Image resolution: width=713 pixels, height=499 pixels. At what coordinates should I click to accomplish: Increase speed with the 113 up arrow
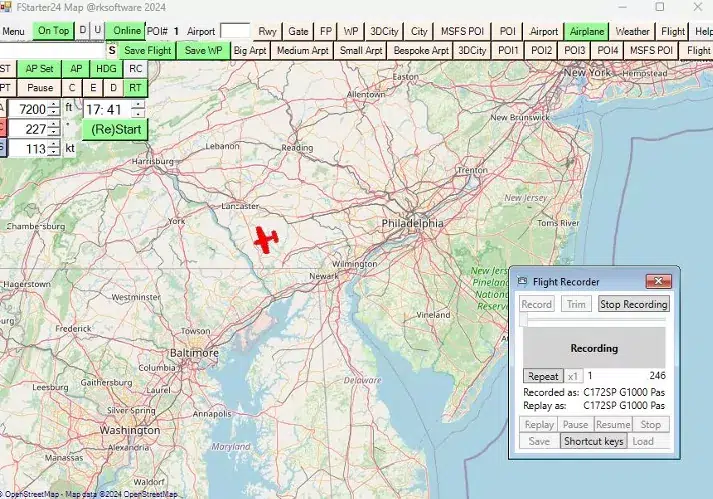tap(53, 143)
